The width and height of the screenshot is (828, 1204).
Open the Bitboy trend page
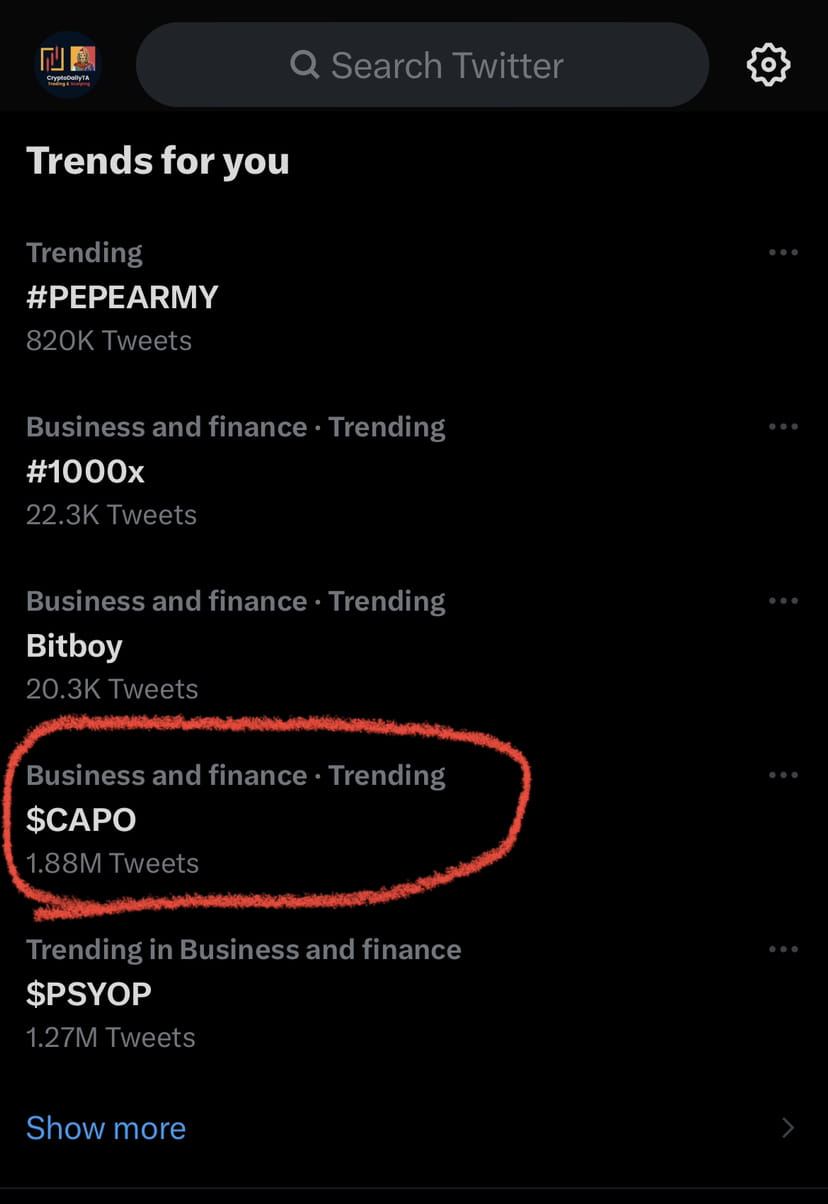tap(74, 646)
